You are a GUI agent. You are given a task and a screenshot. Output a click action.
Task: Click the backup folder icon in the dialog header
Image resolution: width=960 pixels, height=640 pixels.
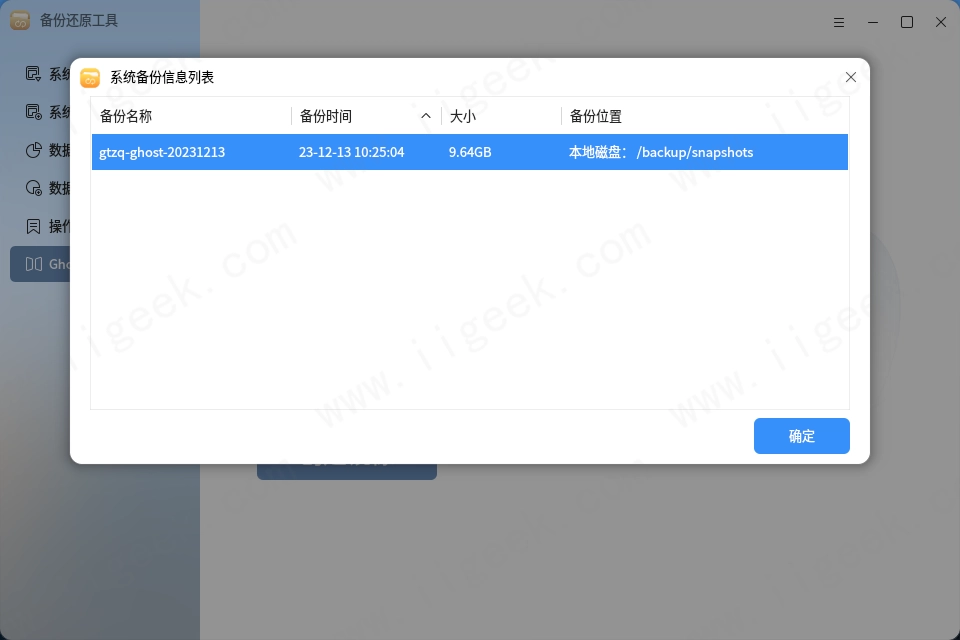[90, 77]
